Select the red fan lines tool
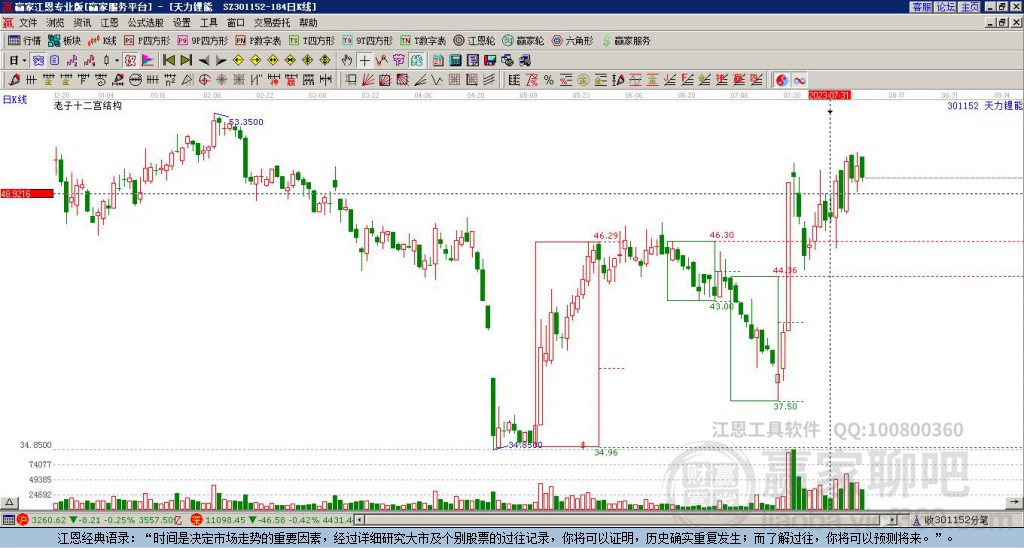 368,80
